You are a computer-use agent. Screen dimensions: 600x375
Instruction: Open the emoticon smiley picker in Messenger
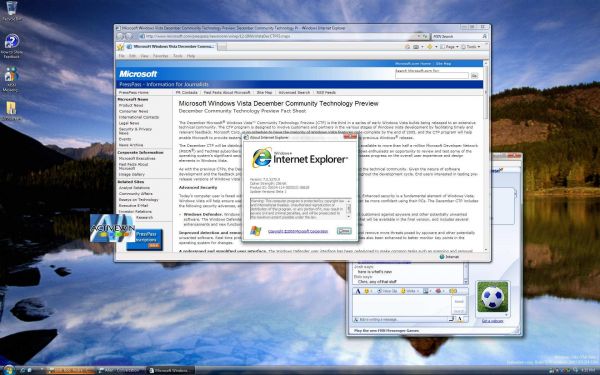tap(367, 291)
